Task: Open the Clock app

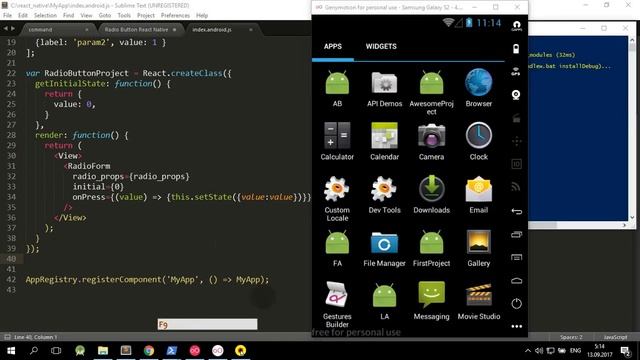Action: coord(478,141)
